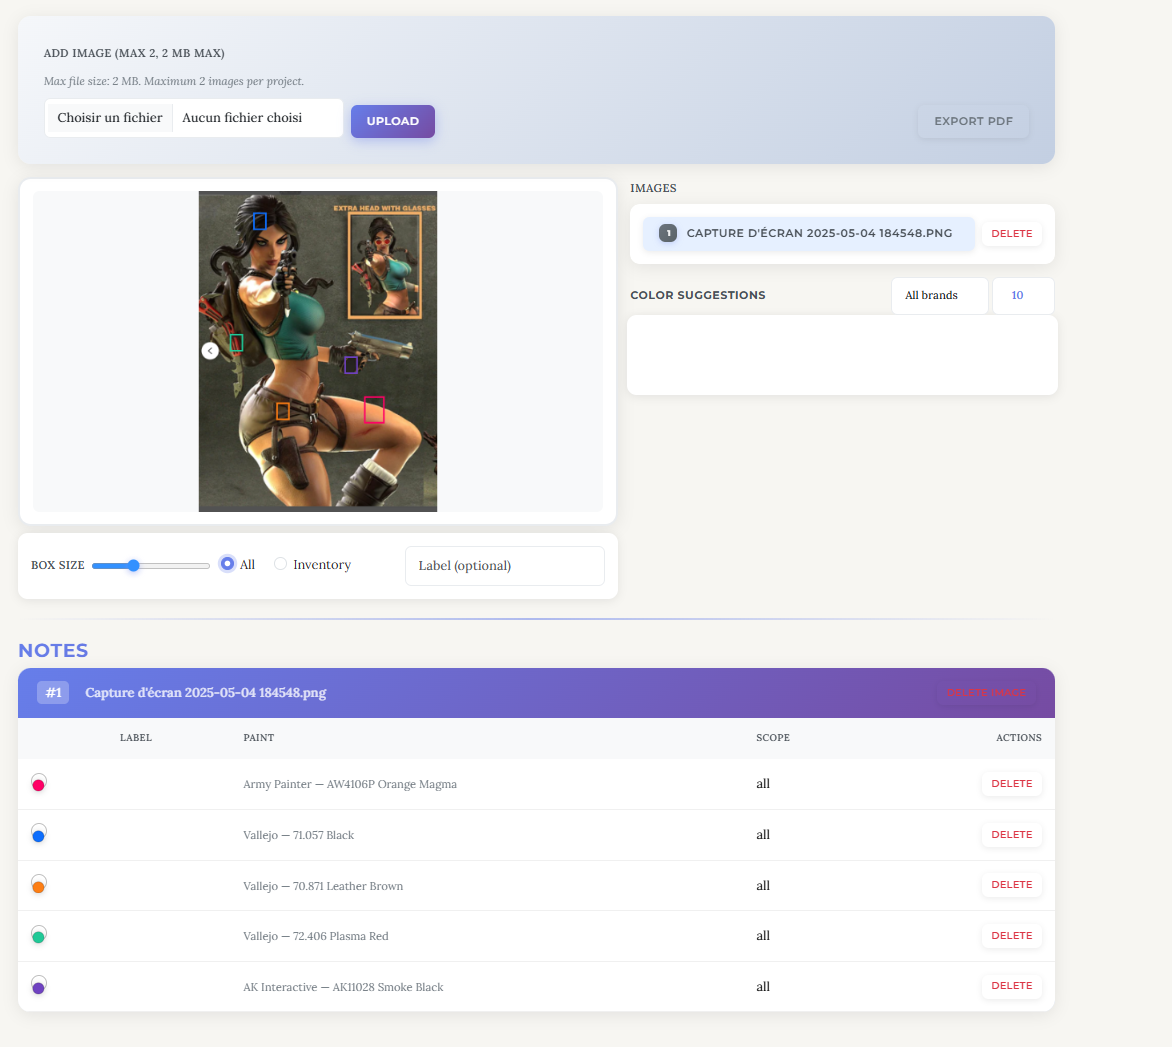This screenshot has width=1172, height=1047.
Task: Select the teal box marker on the backpack
Action: point(237,343)
